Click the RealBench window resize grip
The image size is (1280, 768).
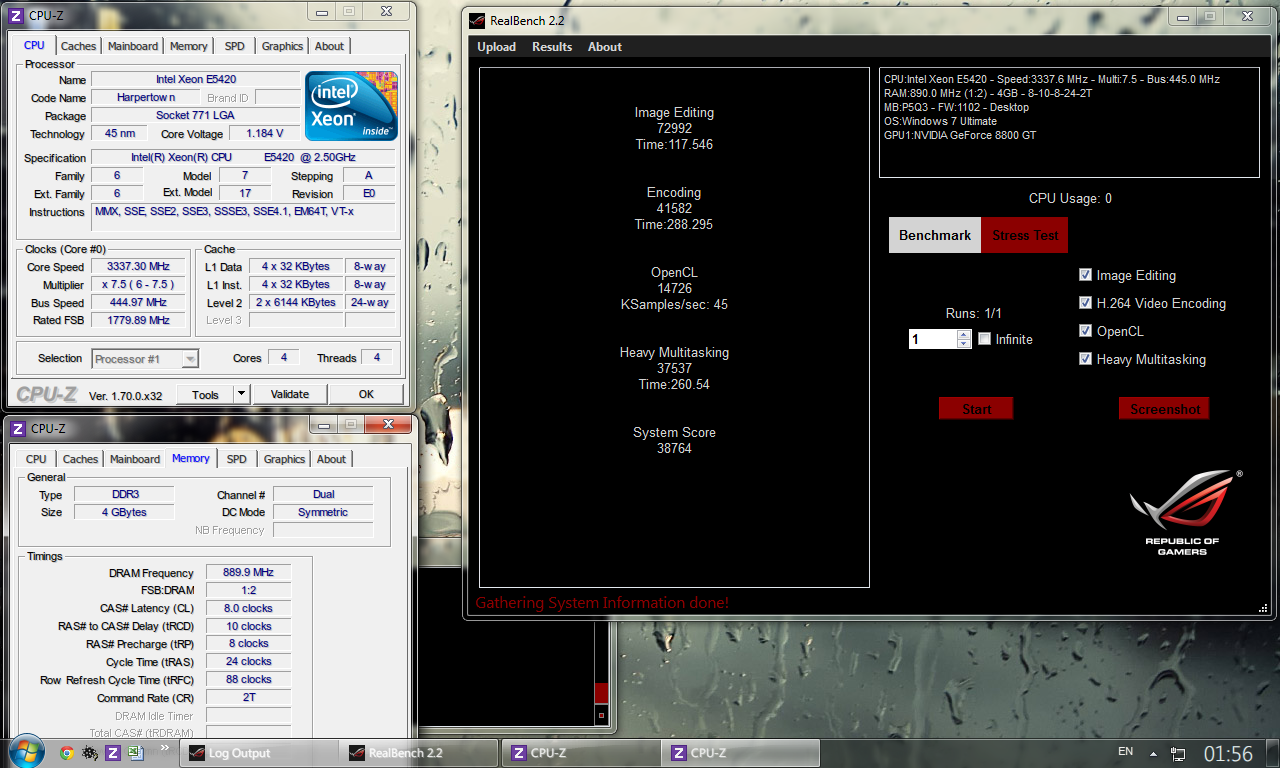pos(1263,607)
